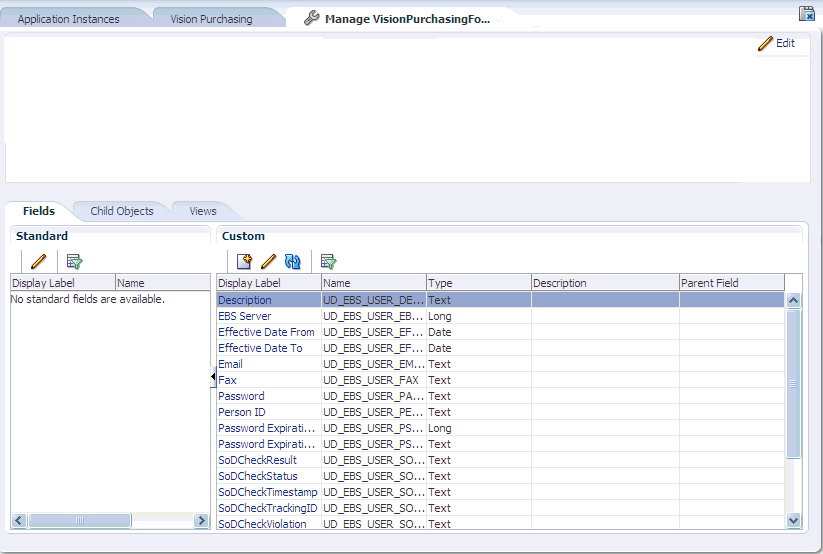Click the Custom panel edit pencil icon

point(268,261)
